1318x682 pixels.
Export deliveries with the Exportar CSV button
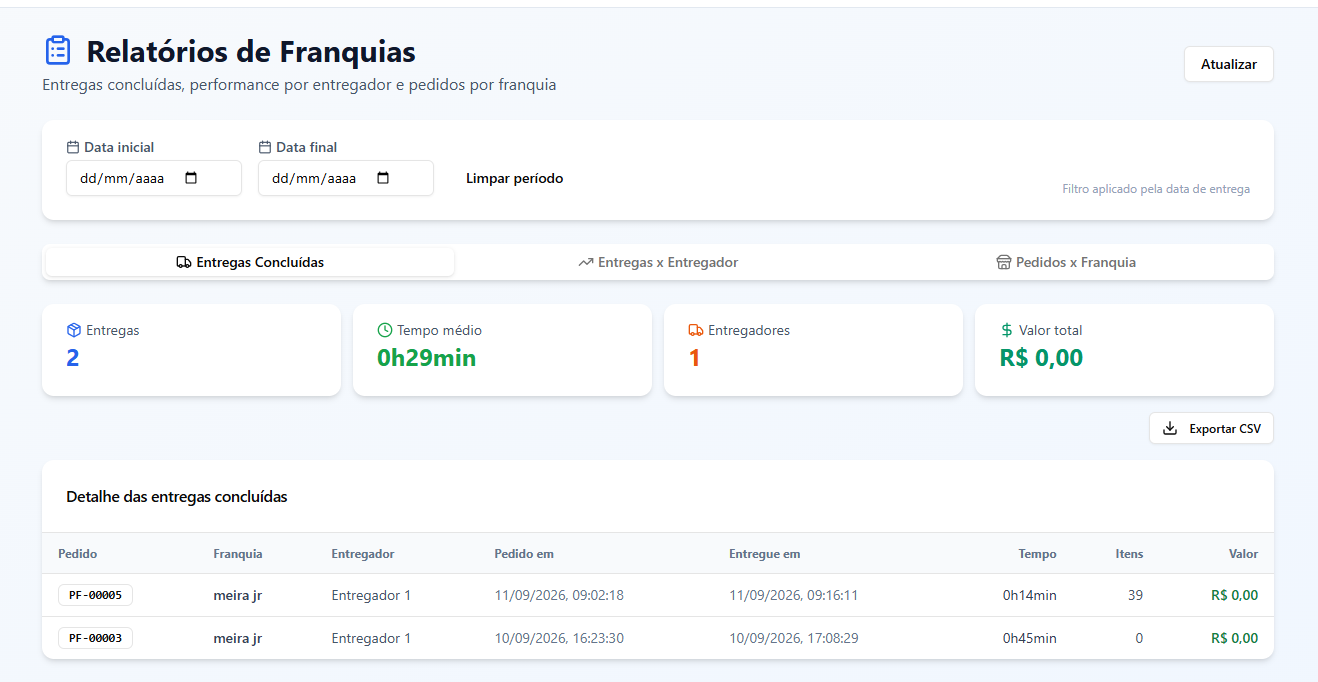[x=1211, y=428]
